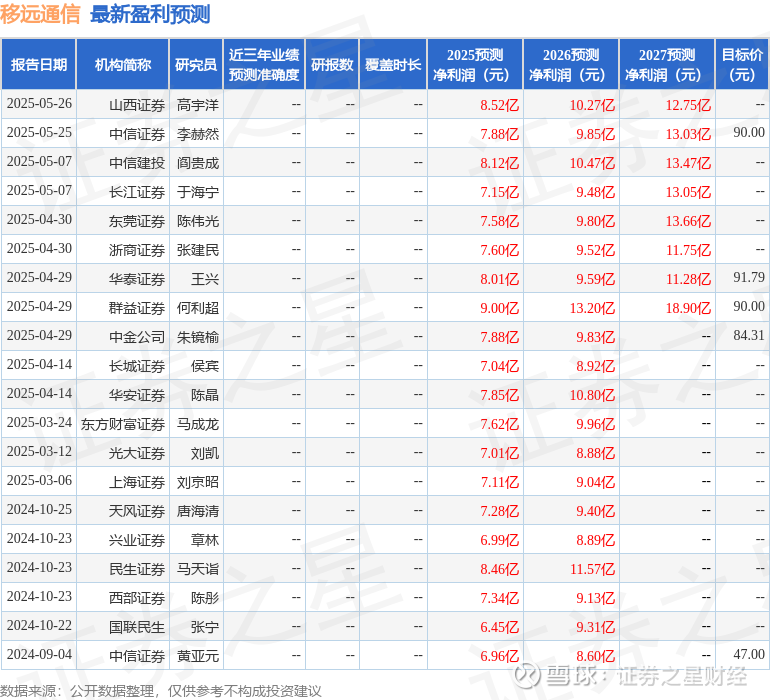Image resolution: width=770 pixels, height=700 pixels.
Task: Select the 47.00 target price
Action: [x=749, y=654]
